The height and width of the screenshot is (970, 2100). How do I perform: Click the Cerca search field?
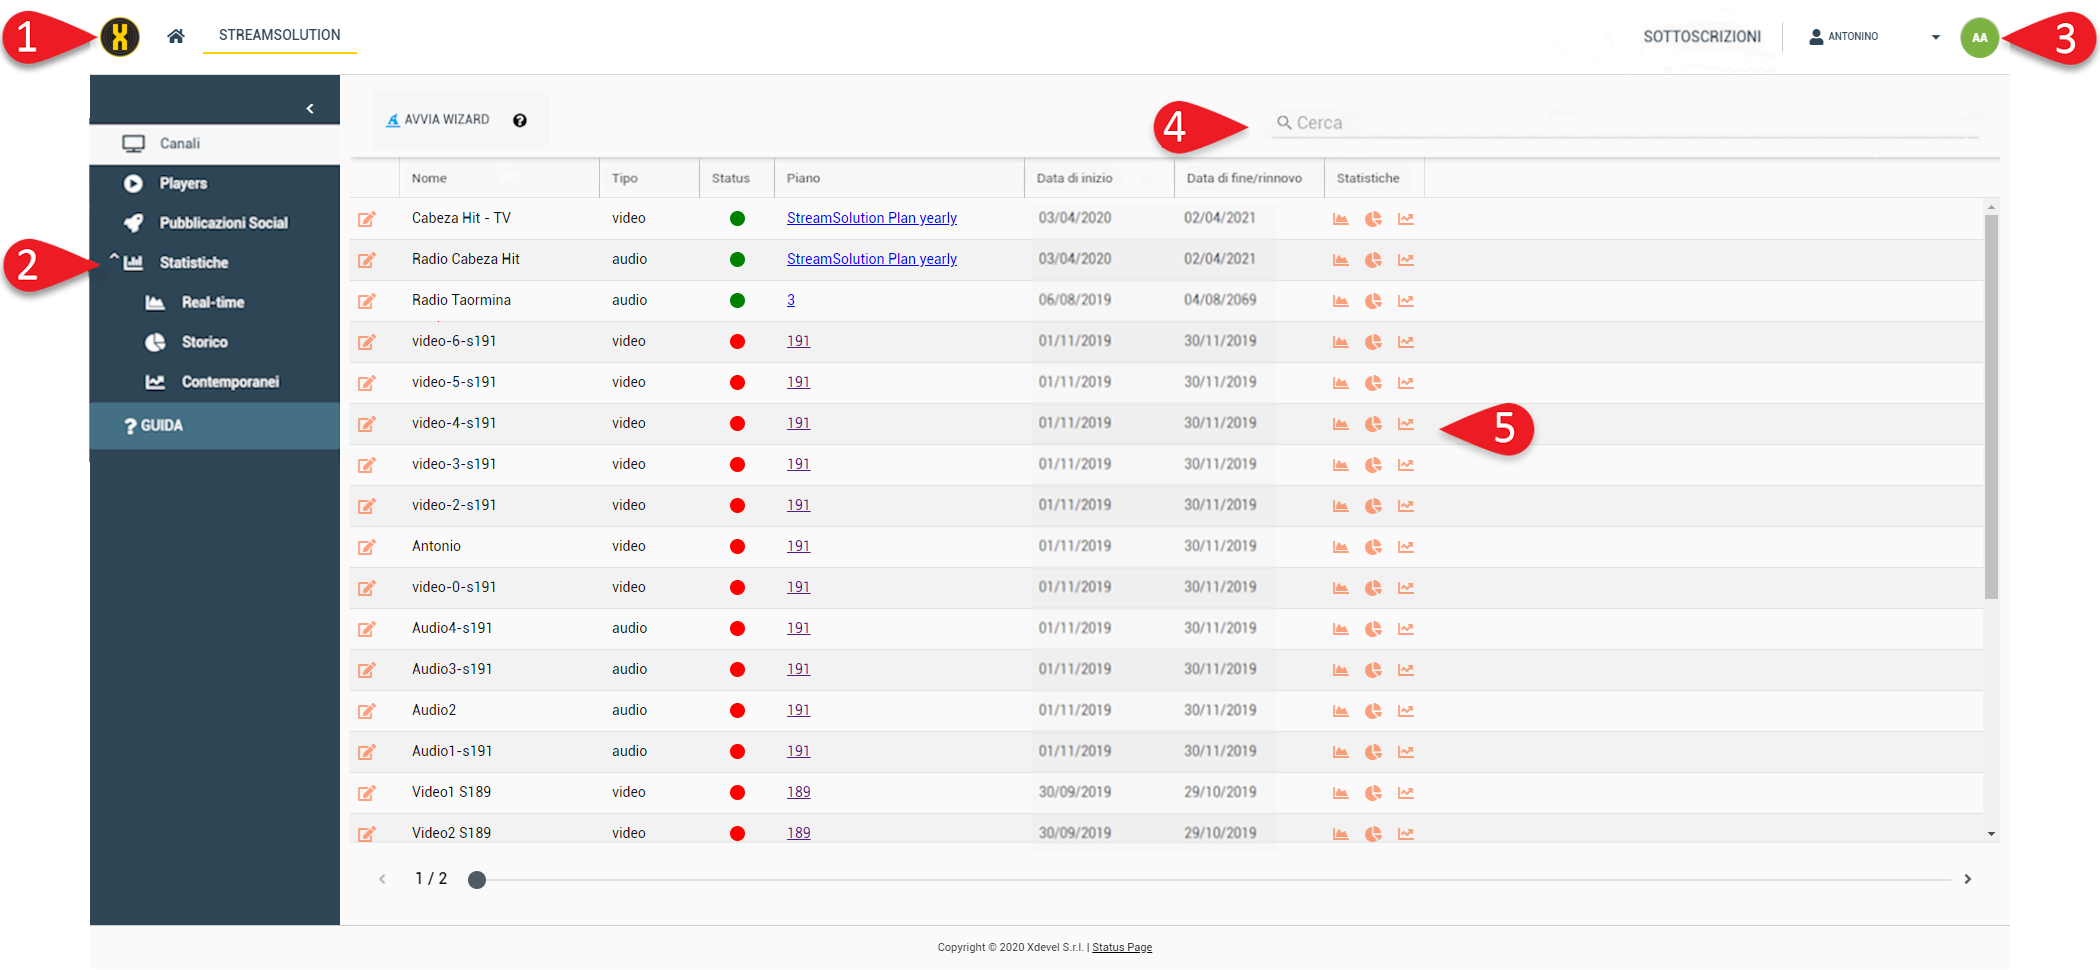[x=1625, y=123]
